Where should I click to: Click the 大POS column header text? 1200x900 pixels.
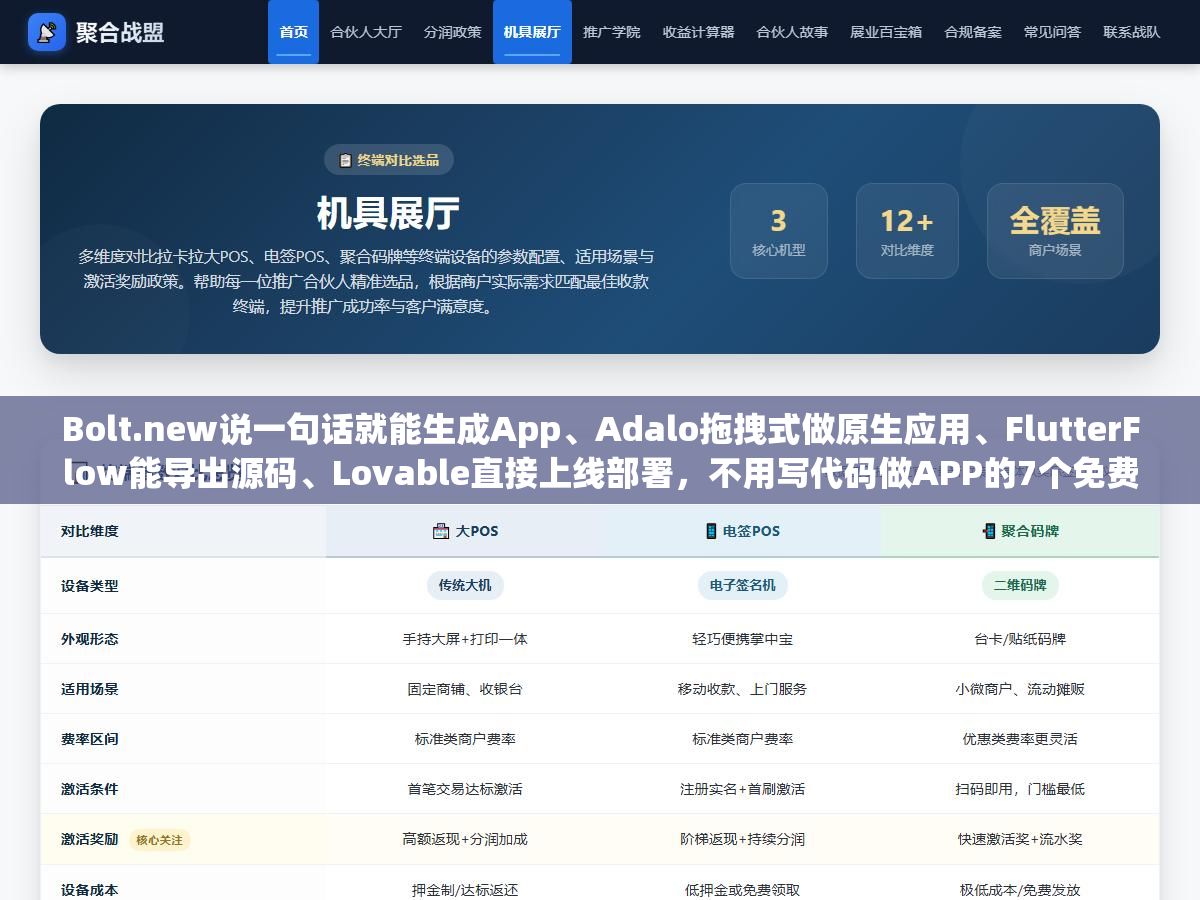477,531
